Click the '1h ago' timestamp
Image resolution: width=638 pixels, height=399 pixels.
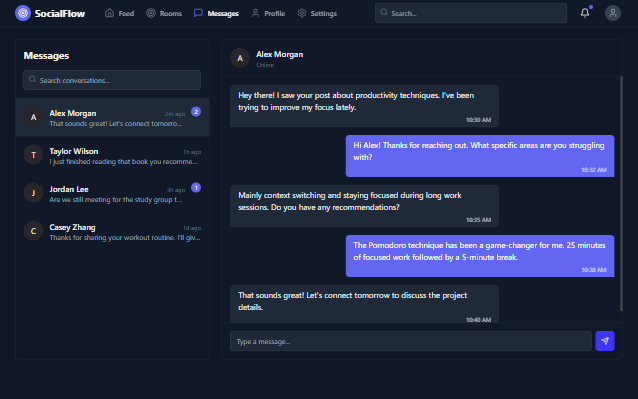[192, 152]
